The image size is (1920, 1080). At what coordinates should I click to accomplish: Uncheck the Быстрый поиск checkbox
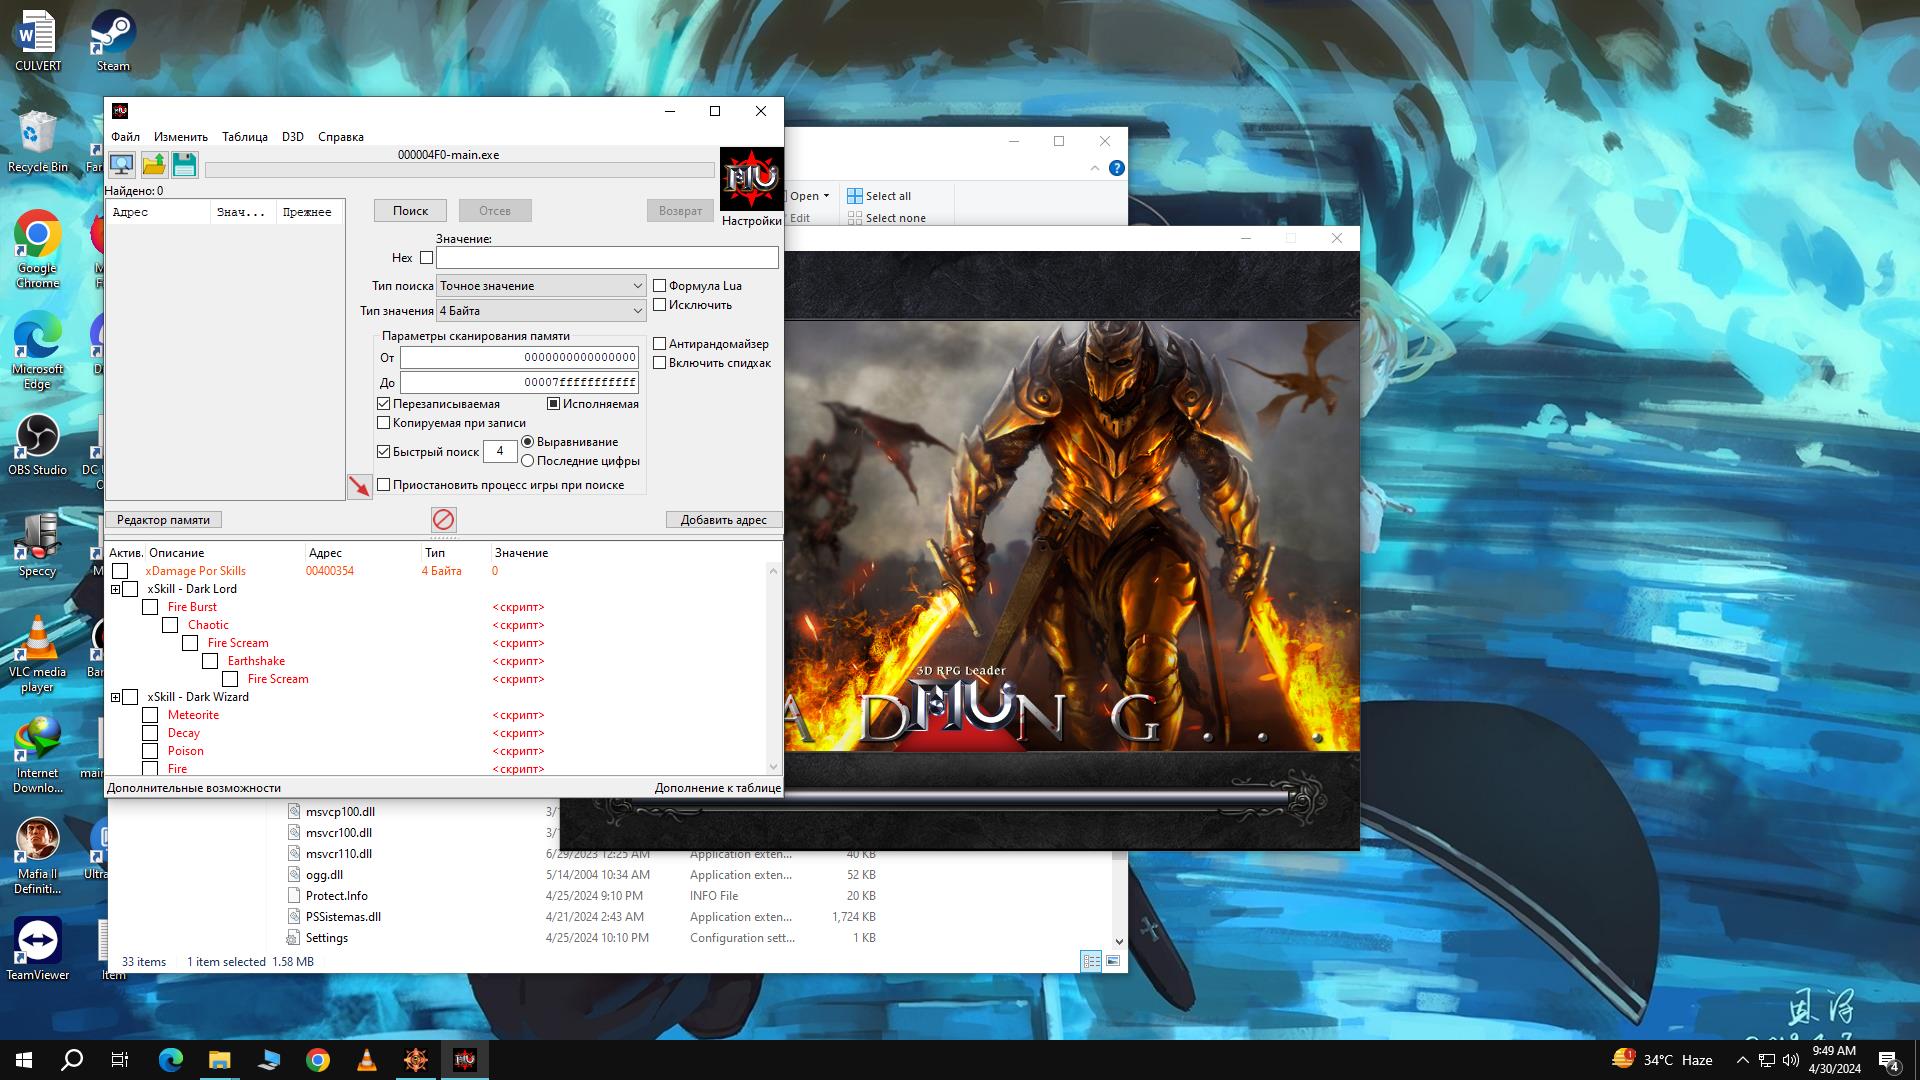click(x=383, y=452)
